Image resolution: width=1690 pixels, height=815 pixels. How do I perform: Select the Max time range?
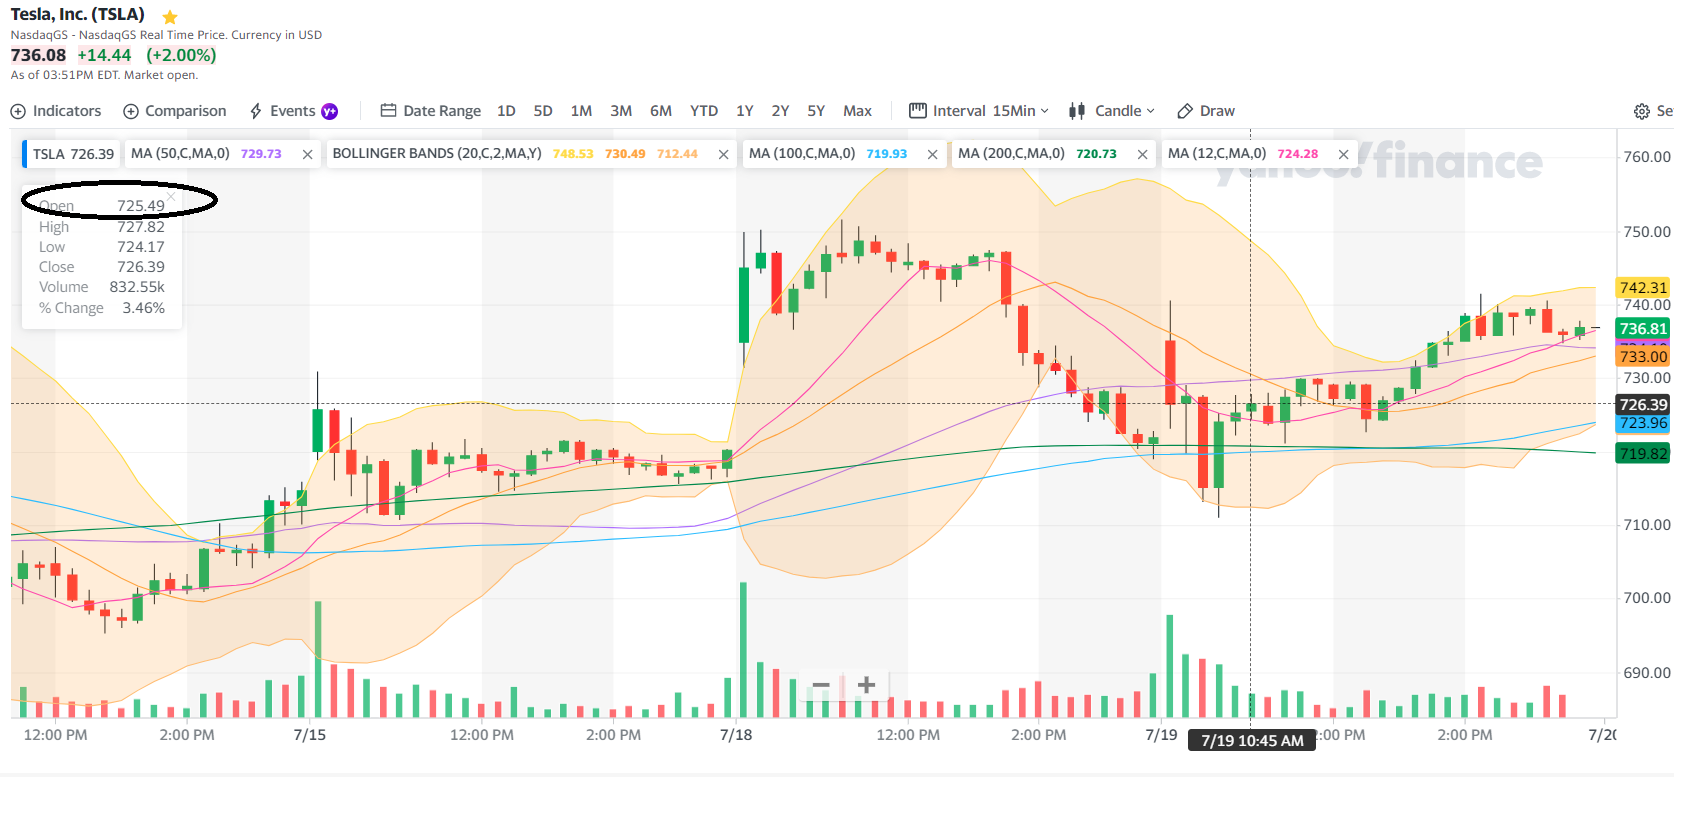857,111
